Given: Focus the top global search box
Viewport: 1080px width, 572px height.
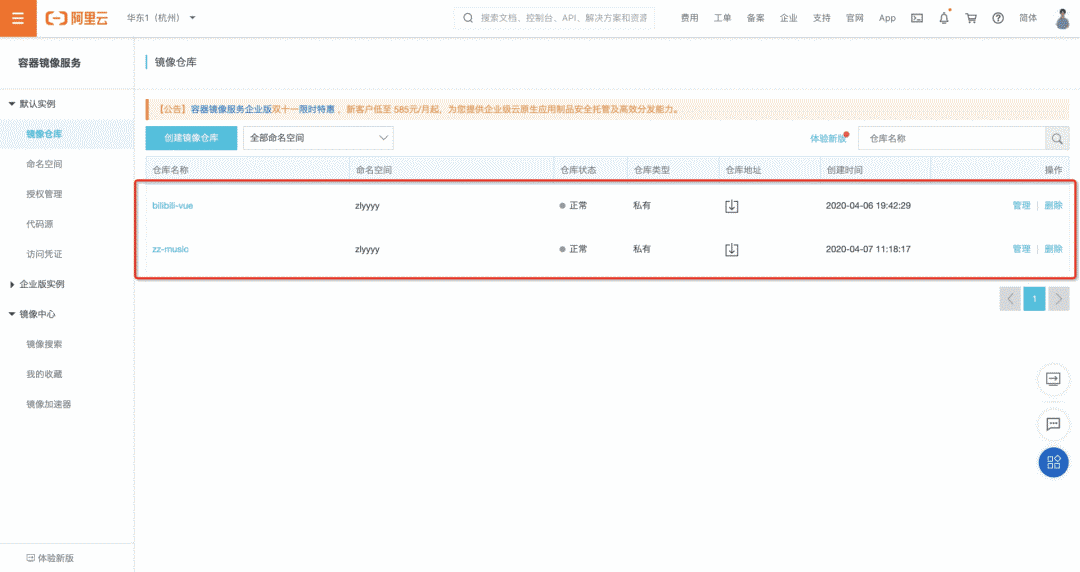Looking at the screenshot, I should [554, 18].
